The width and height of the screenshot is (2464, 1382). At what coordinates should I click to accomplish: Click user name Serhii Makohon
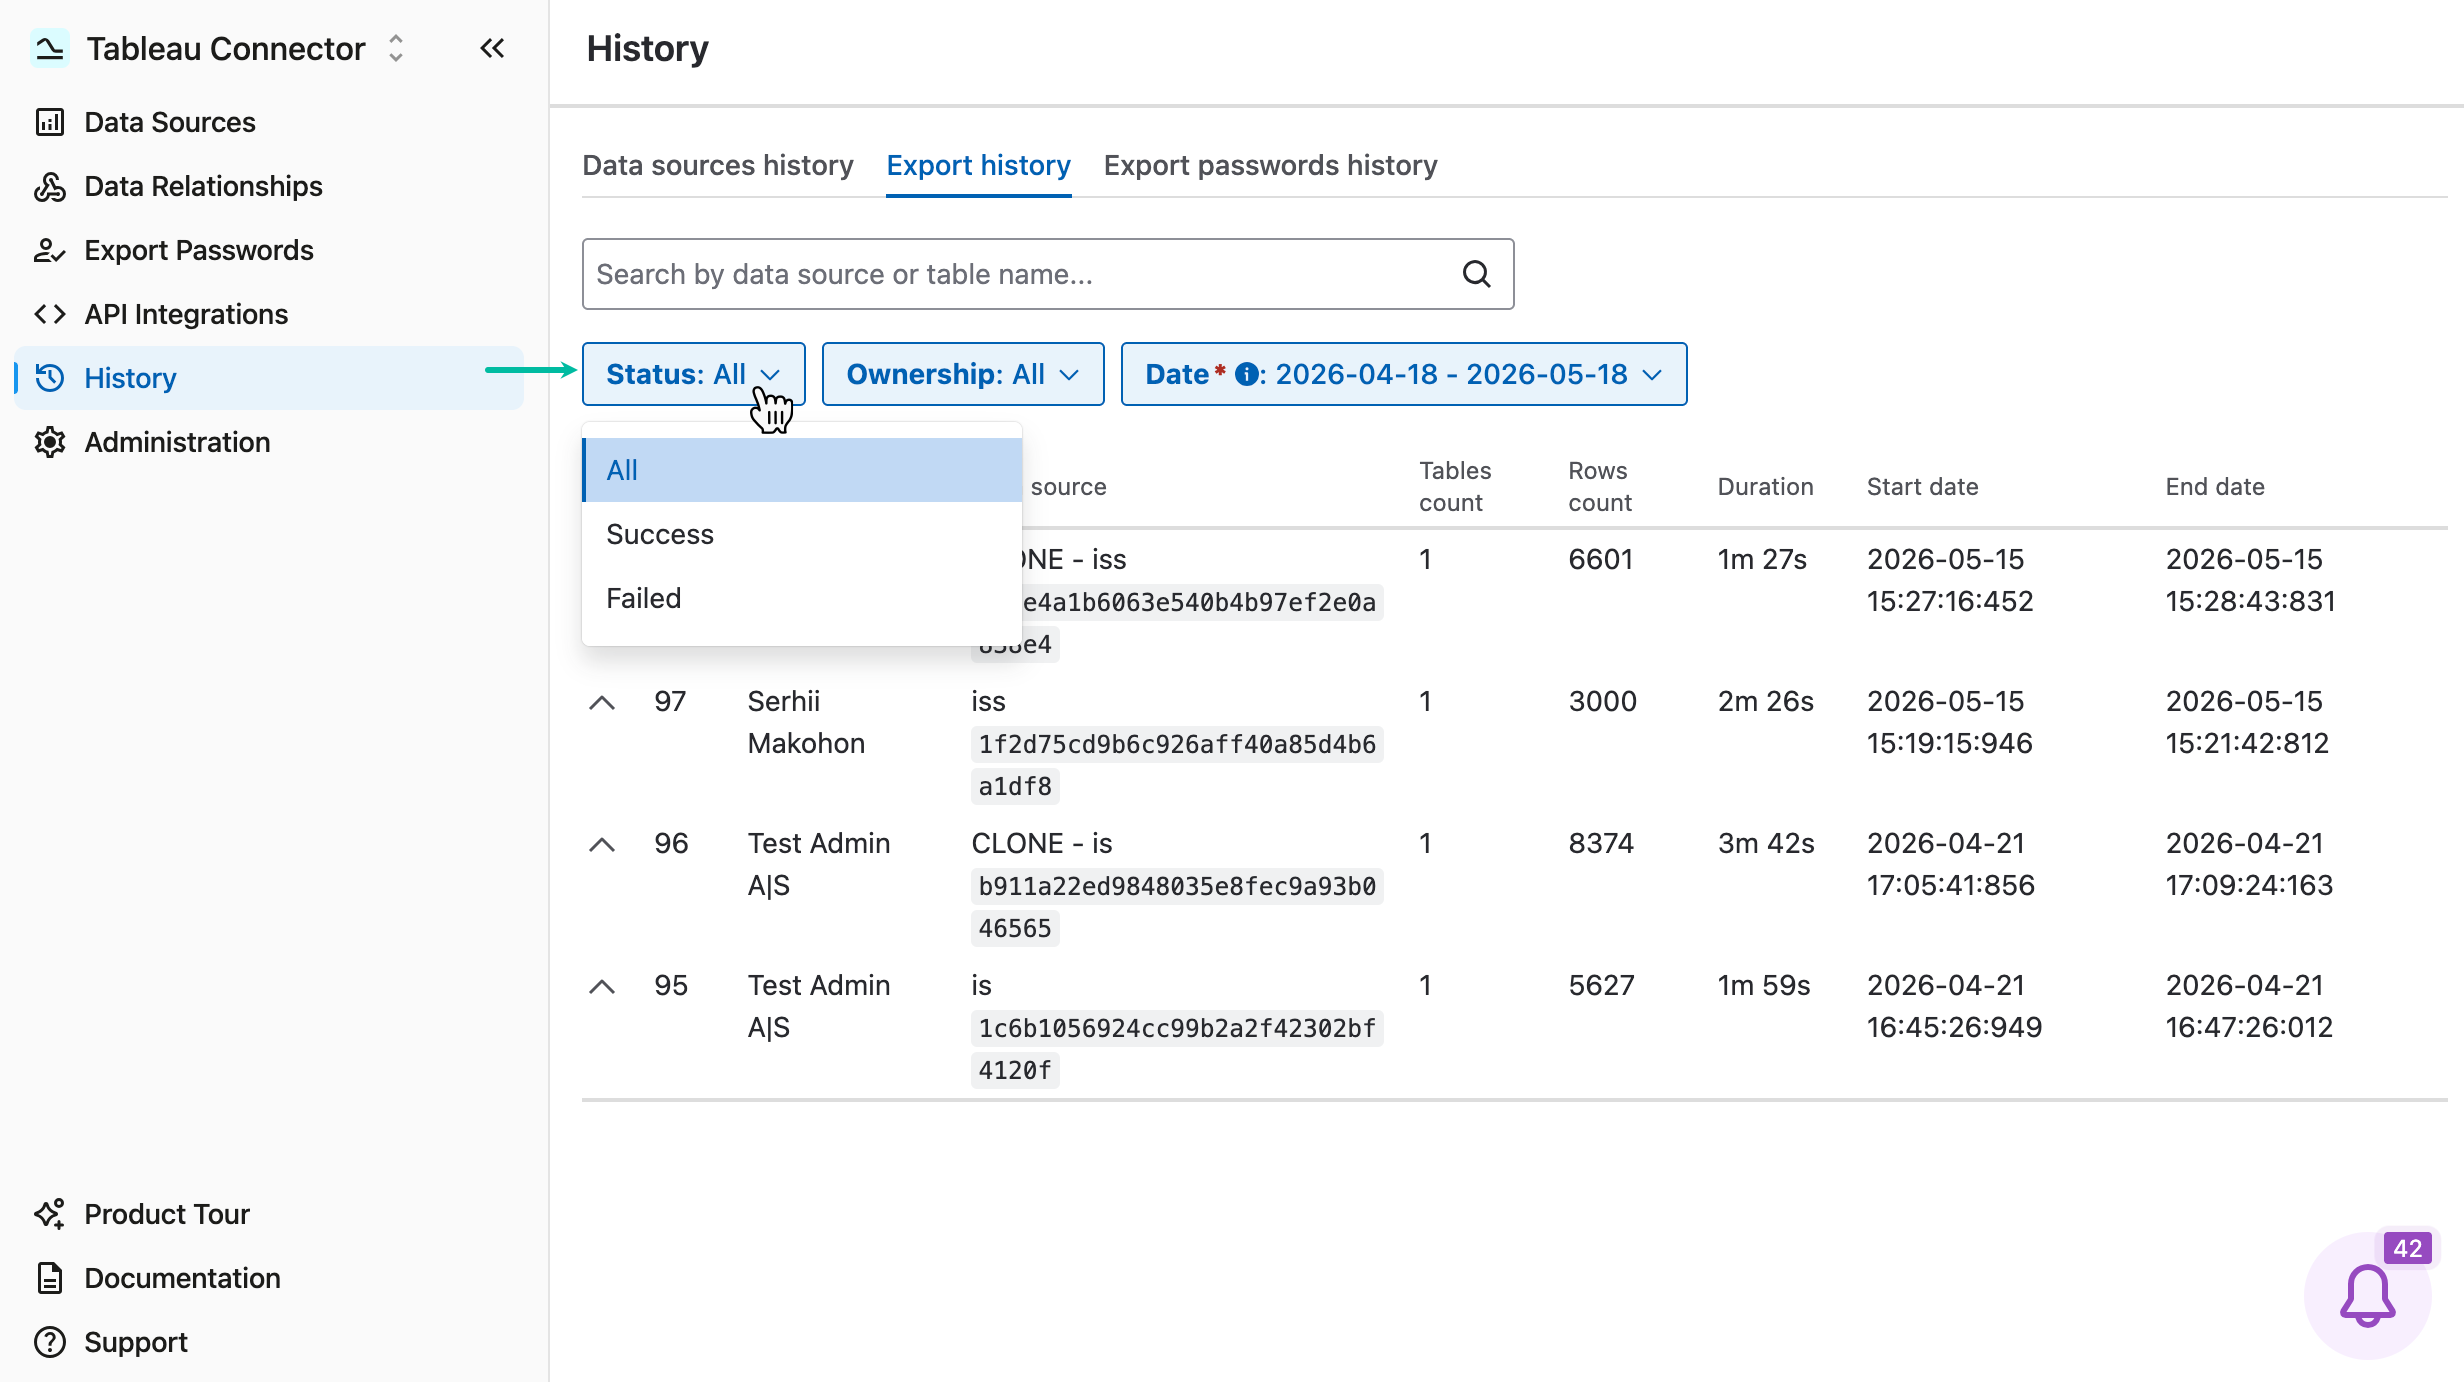point(806,722)
